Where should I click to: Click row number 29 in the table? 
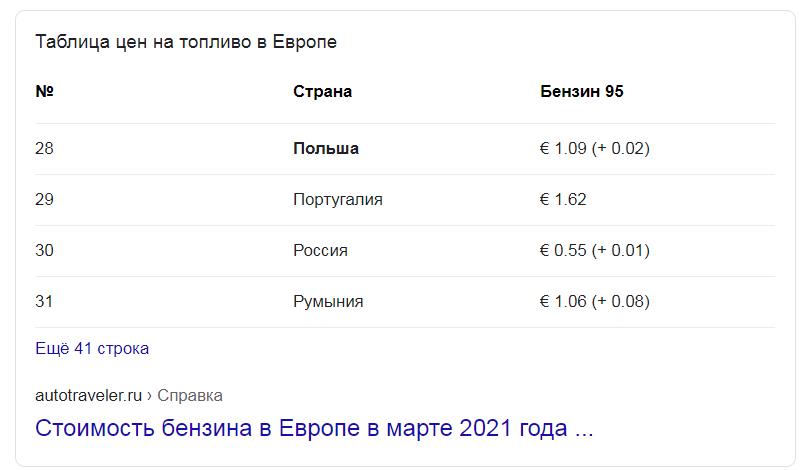pyautogui.click(x=44, y=199)
